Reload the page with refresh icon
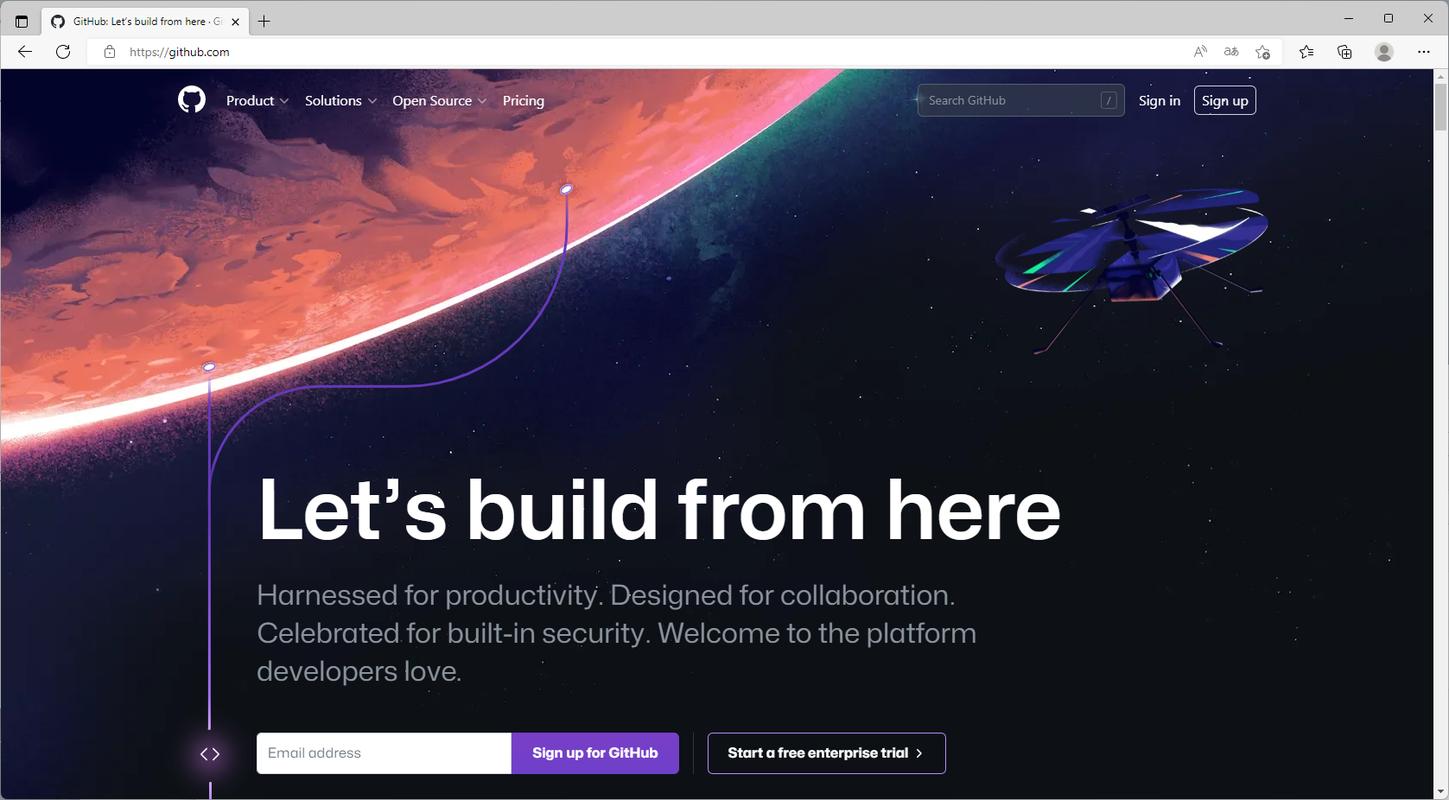 63,52
